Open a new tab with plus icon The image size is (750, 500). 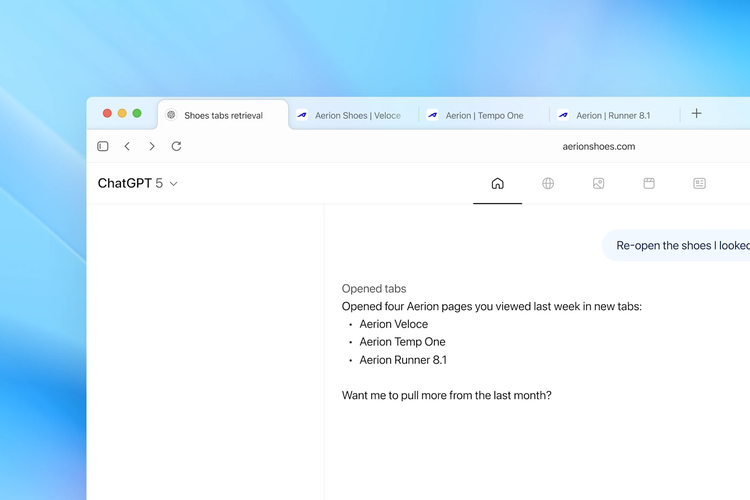[696, 114]
